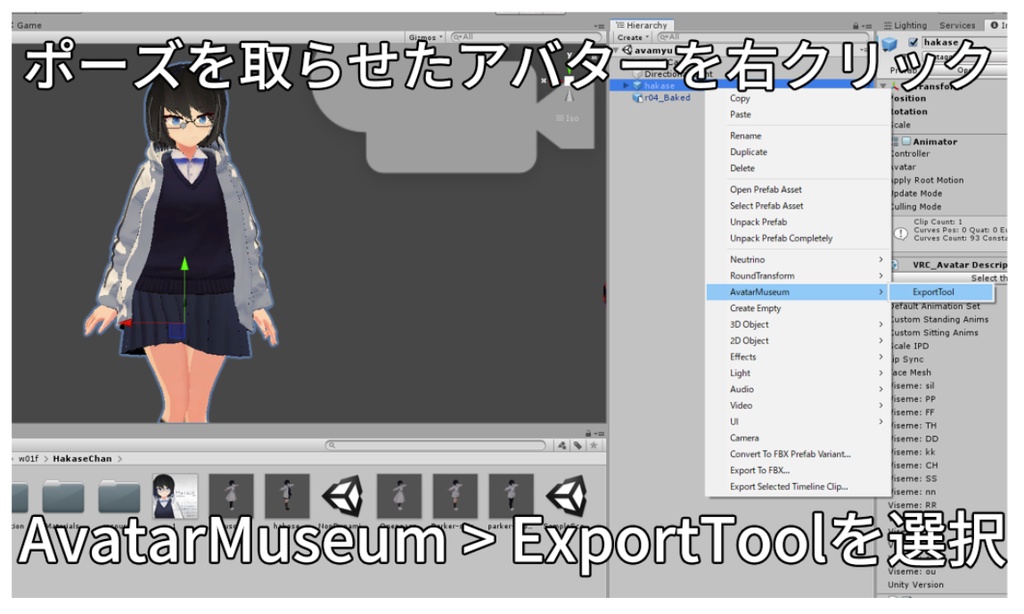Focus the Project panel search field
This screenshot has height=614, width=1024.
pyautogui.click(x=436, y=445)
